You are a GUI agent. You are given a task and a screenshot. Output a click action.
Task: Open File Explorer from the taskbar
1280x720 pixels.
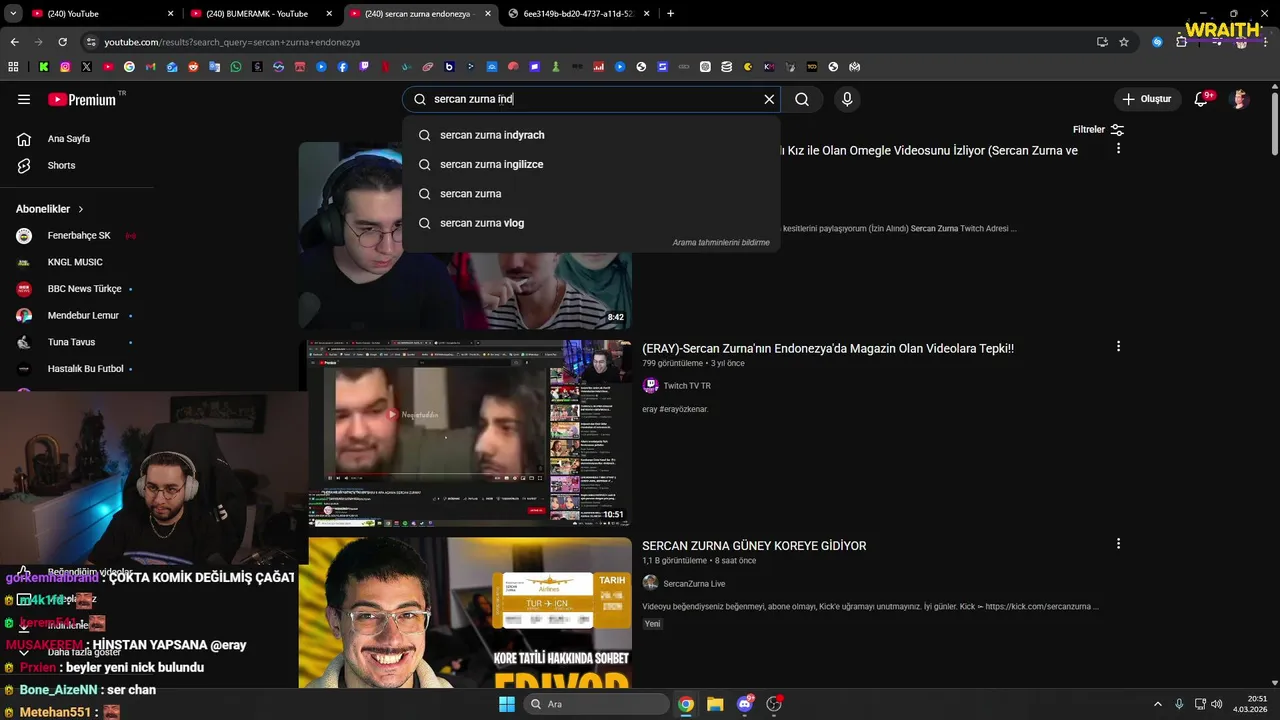pos(715,704)
